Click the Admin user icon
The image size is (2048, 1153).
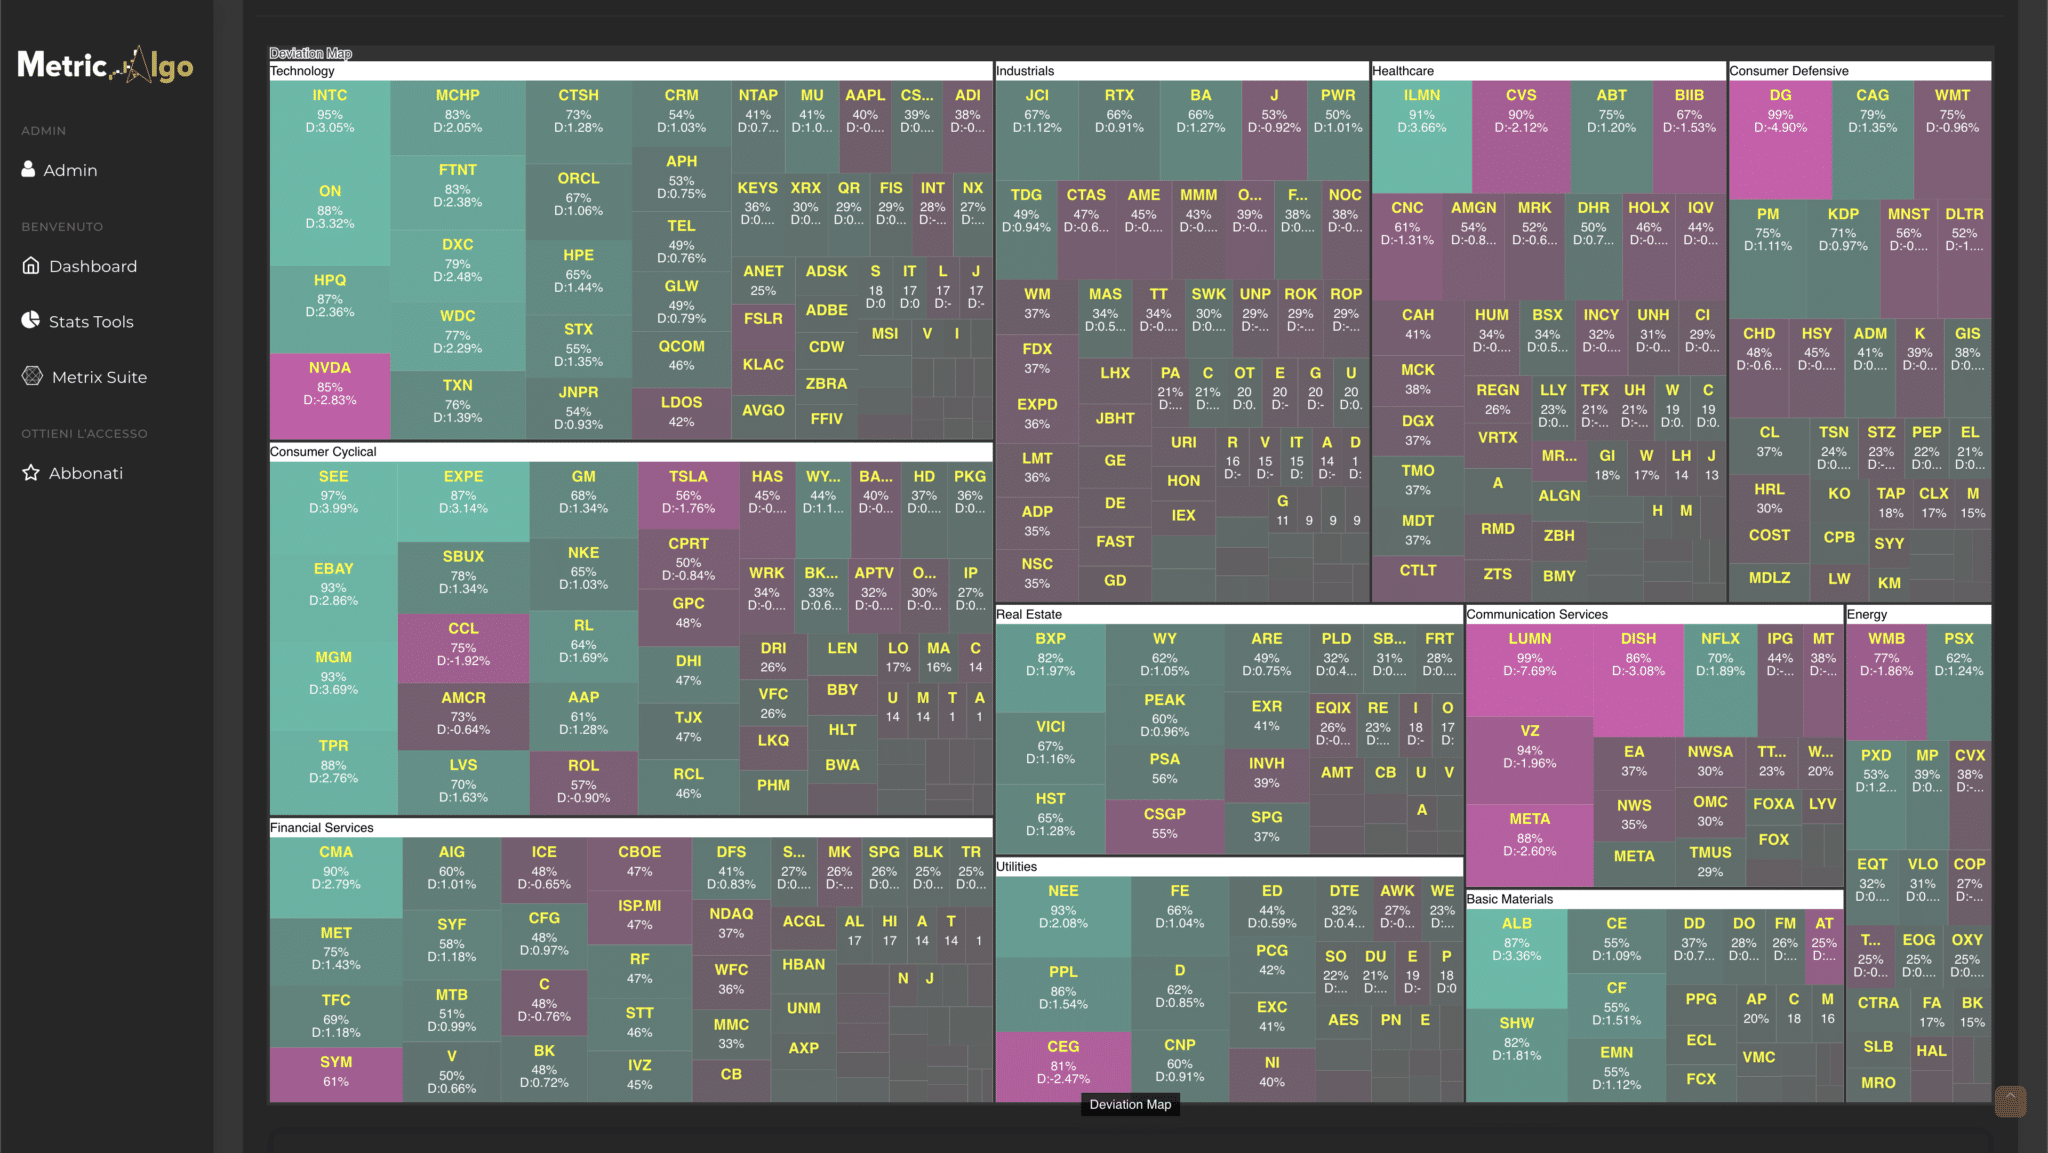click(x=29, y=169)
